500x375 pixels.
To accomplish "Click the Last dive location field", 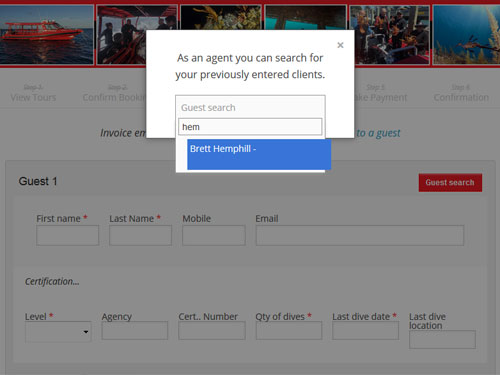I will click(x=442, y=340).
